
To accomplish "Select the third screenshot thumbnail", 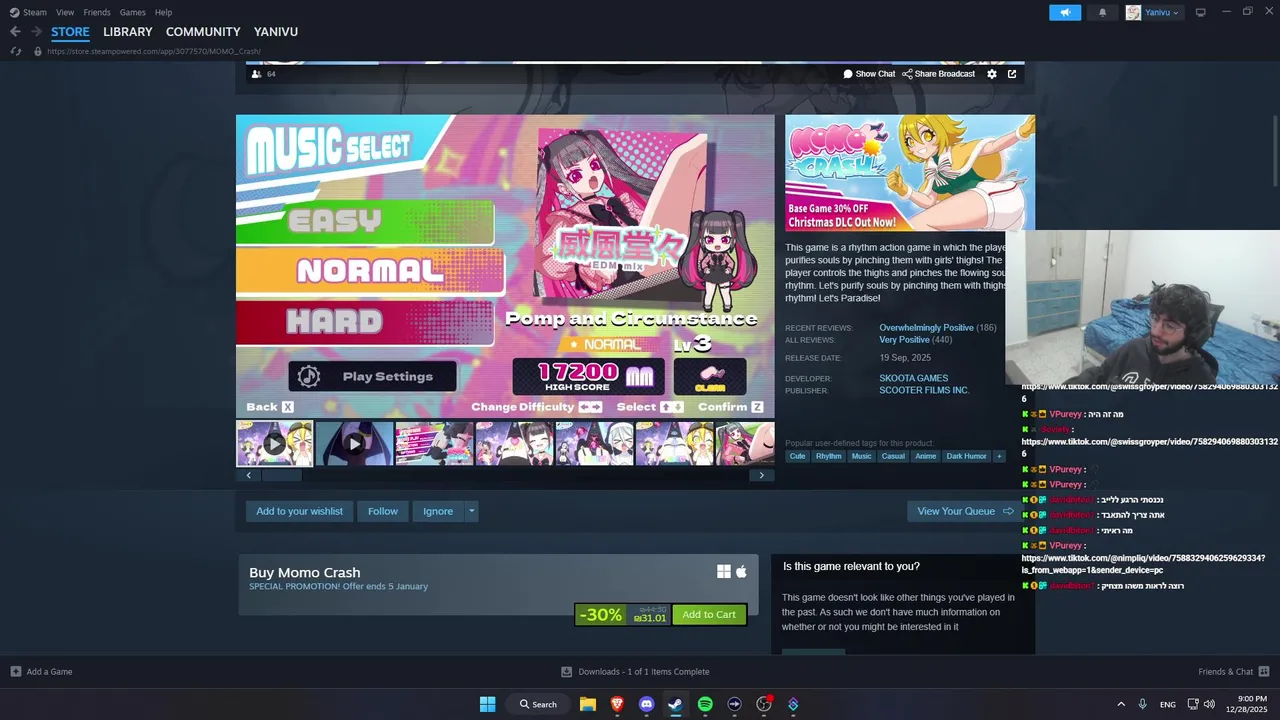I will 434,444.
